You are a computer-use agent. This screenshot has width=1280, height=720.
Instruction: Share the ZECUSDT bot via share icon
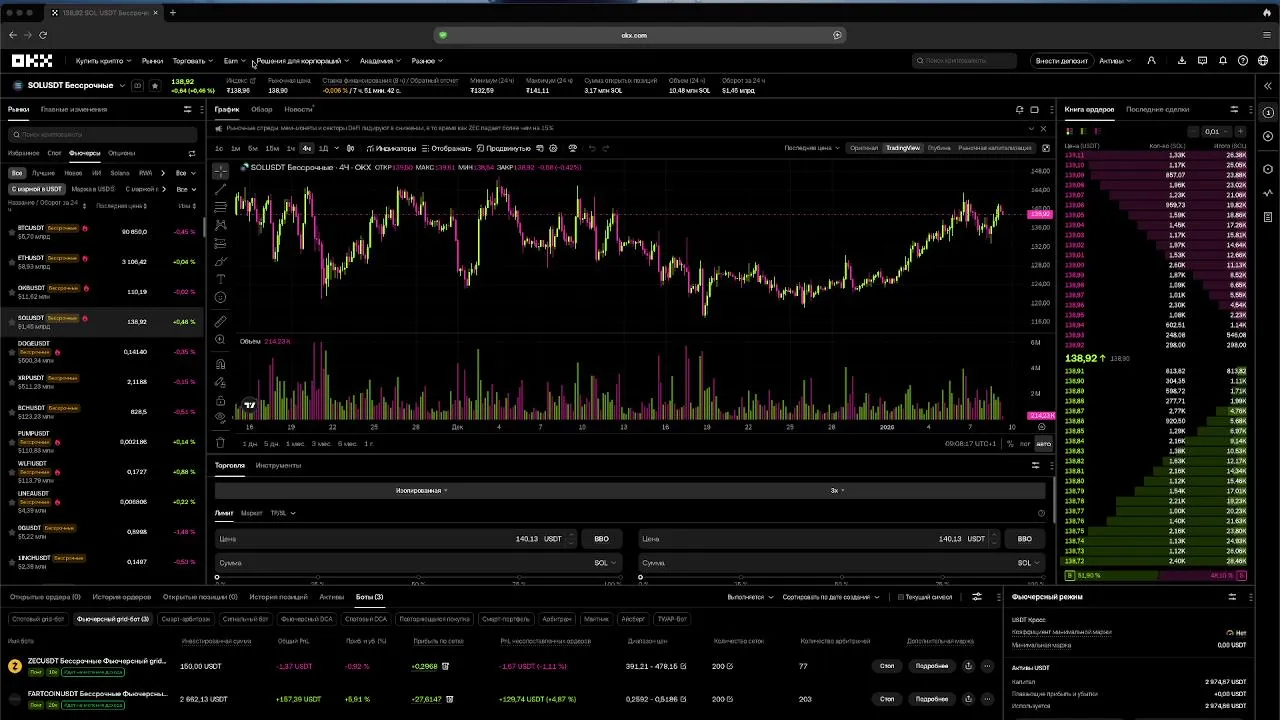pyautogui.click(x=968, y=666)
